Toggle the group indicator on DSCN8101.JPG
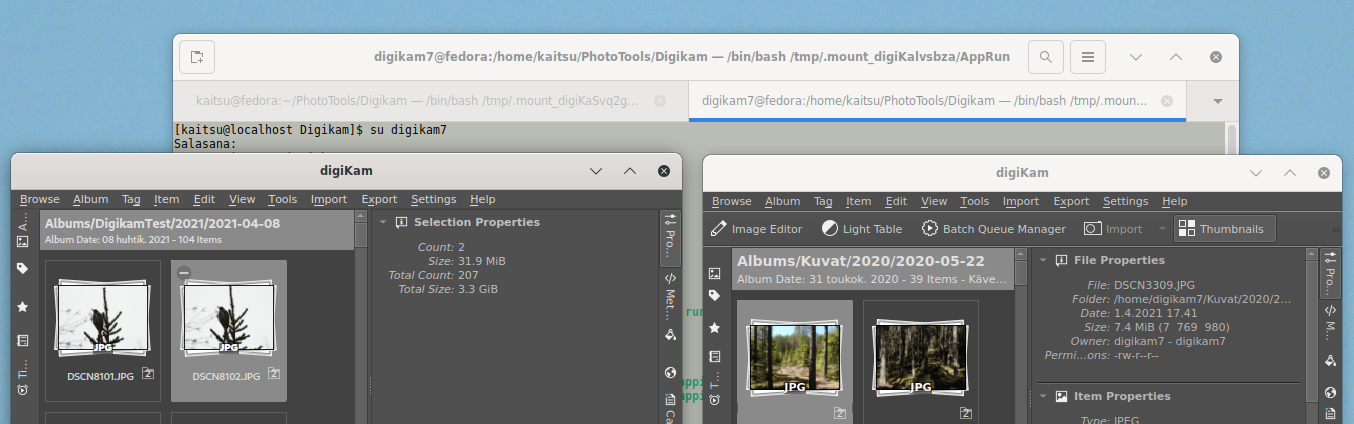Viewport: 1354px width, 424px height. 148,373
